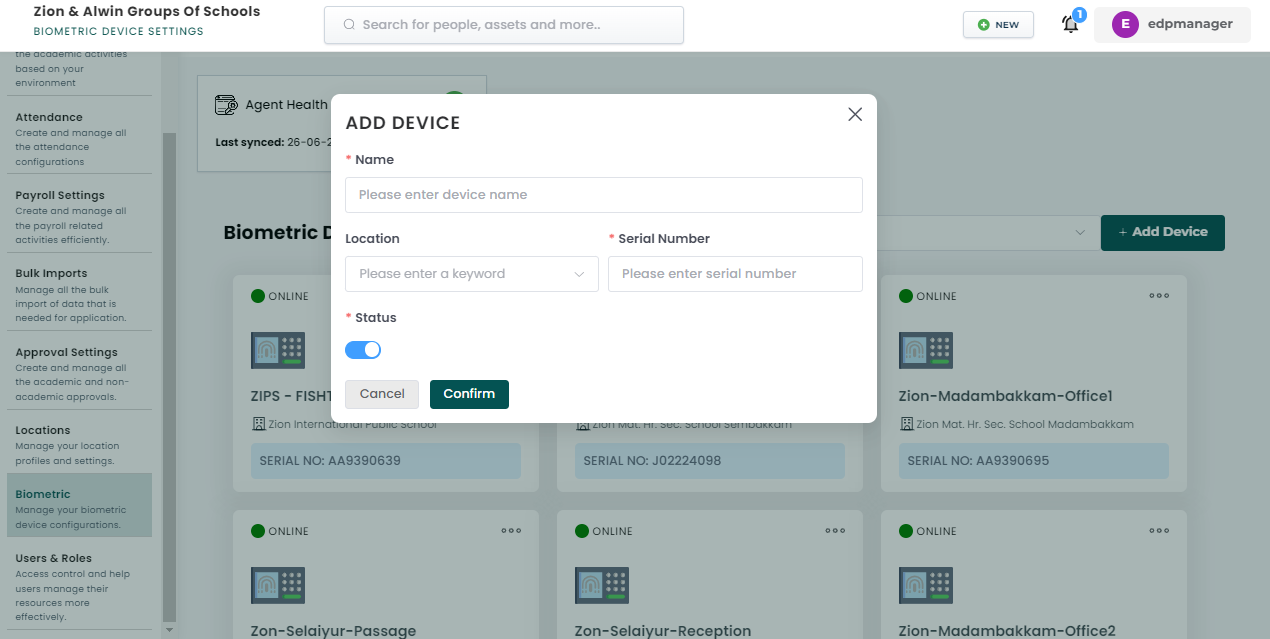This screenshot has height=639, width=1270.
Task: Click building icon beside Zion International Public School
Action: pyautogui.click(x=258, y=424)
